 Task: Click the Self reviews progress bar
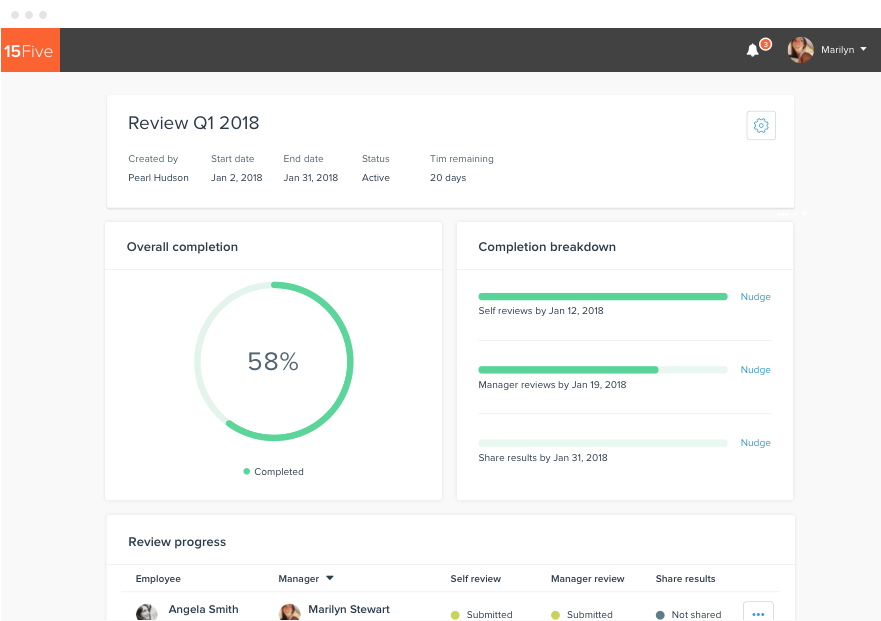tap(602, 297)
